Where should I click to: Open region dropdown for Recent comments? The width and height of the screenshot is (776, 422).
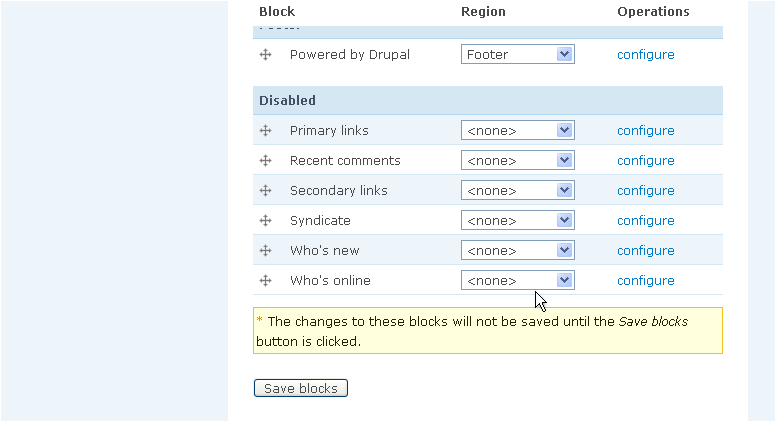(x=518, y=160)
